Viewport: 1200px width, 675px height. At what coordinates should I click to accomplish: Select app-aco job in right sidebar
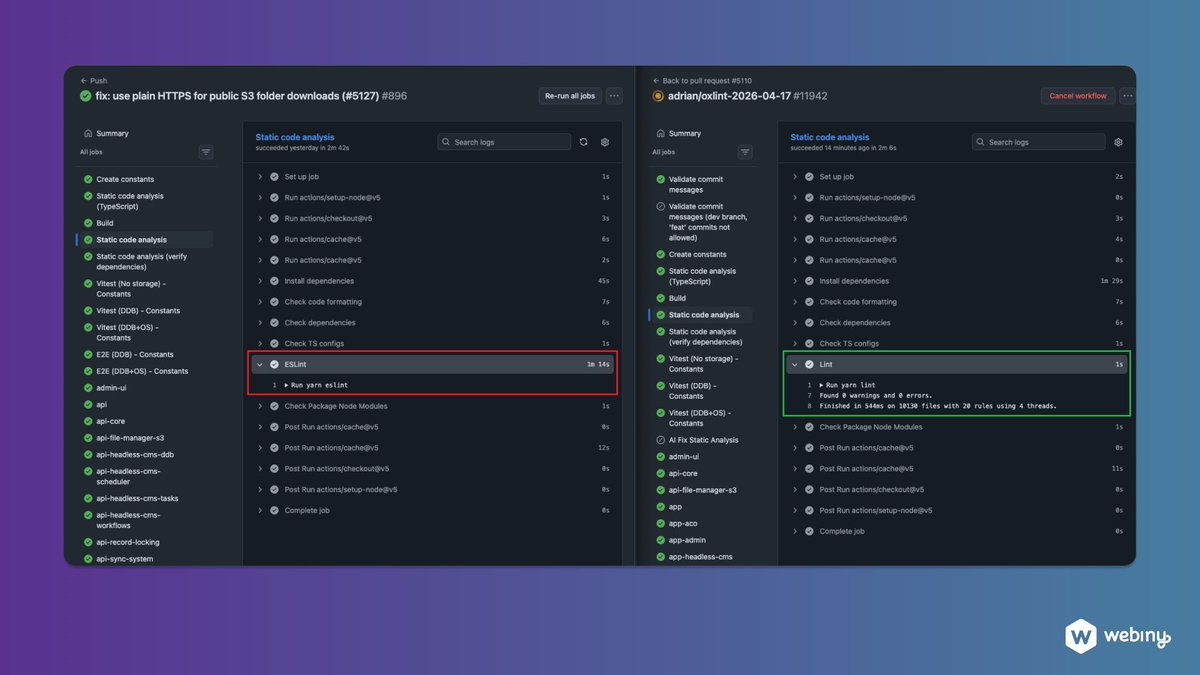click(x=683, y=523)
